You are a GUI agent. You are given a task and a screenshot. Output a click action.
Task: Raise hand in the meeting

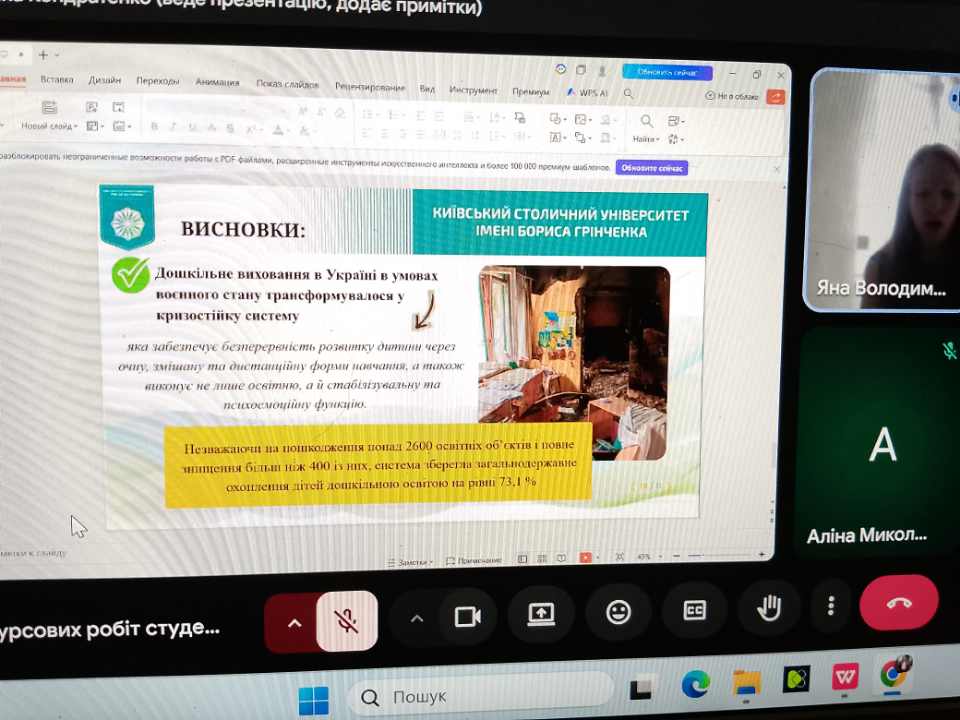[769, 608]
